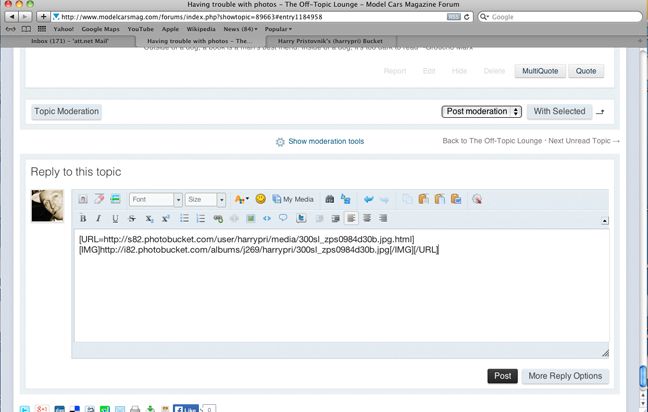The height and width of the screenshot is (412, 648).
Task: Click the remove format eraser icon
Action: [99, 199]
